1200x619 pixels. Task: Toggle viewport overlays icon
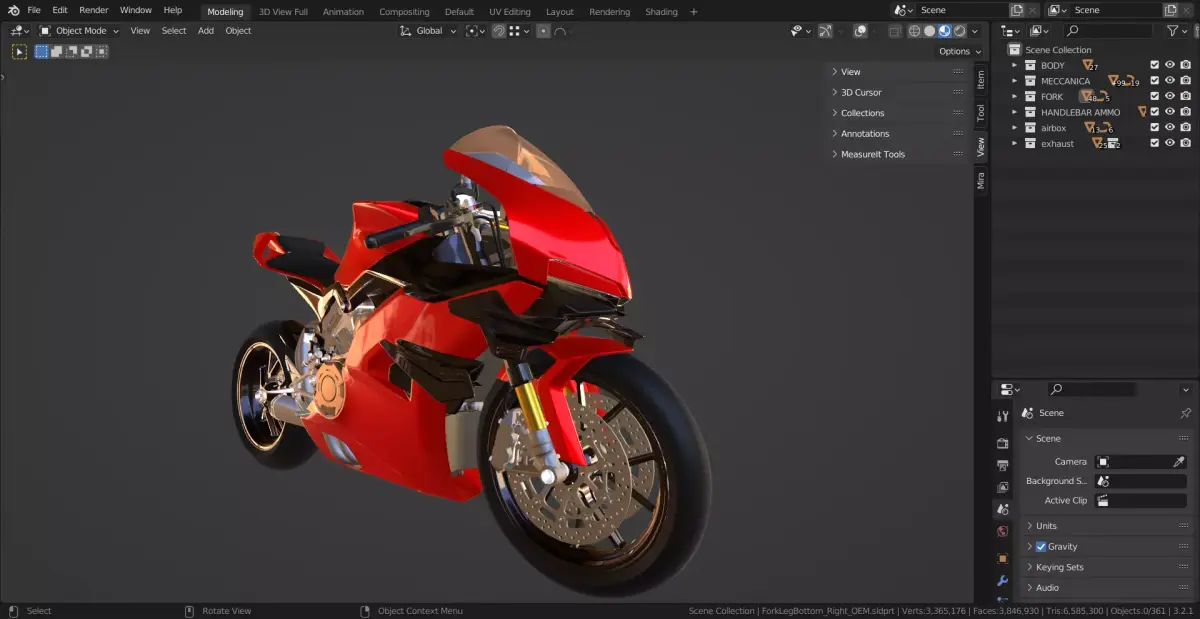click(860, 31)
